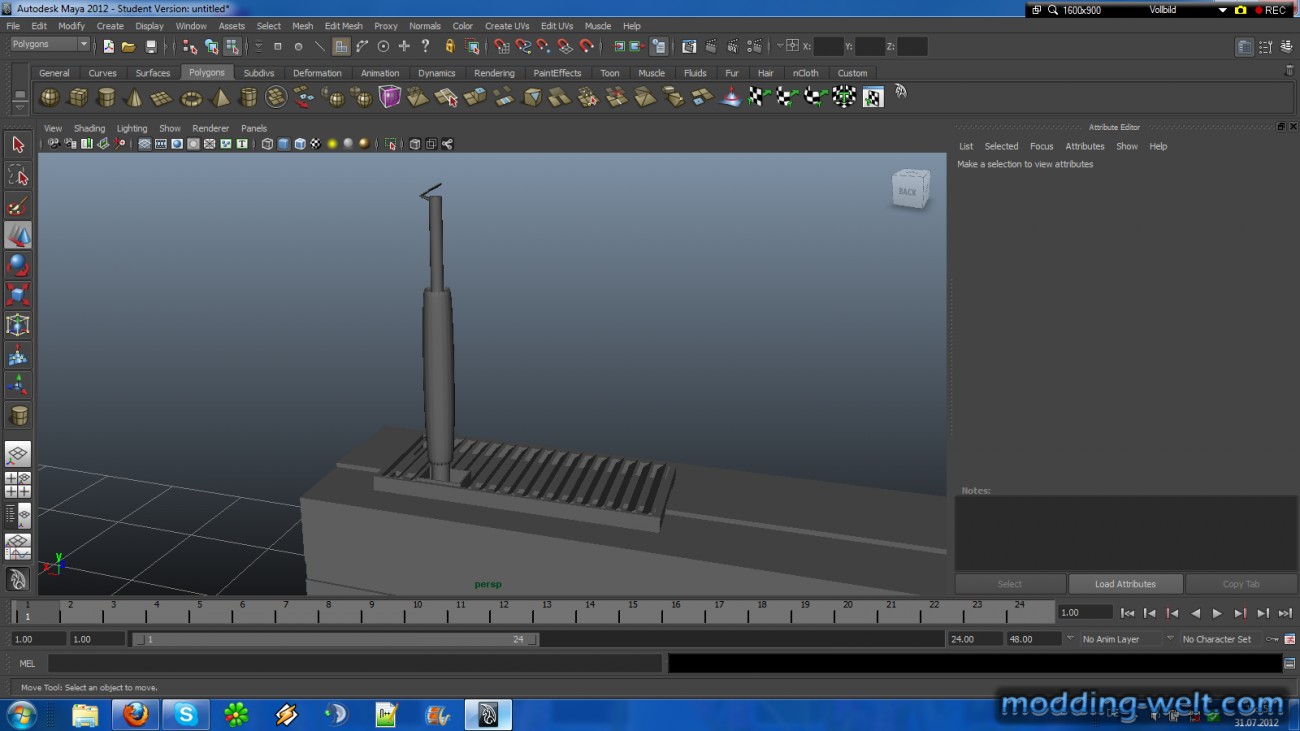Screen dimensions: 1300x731
Task: Create a polygon Plane from shelf
Action: pos(161,97)
